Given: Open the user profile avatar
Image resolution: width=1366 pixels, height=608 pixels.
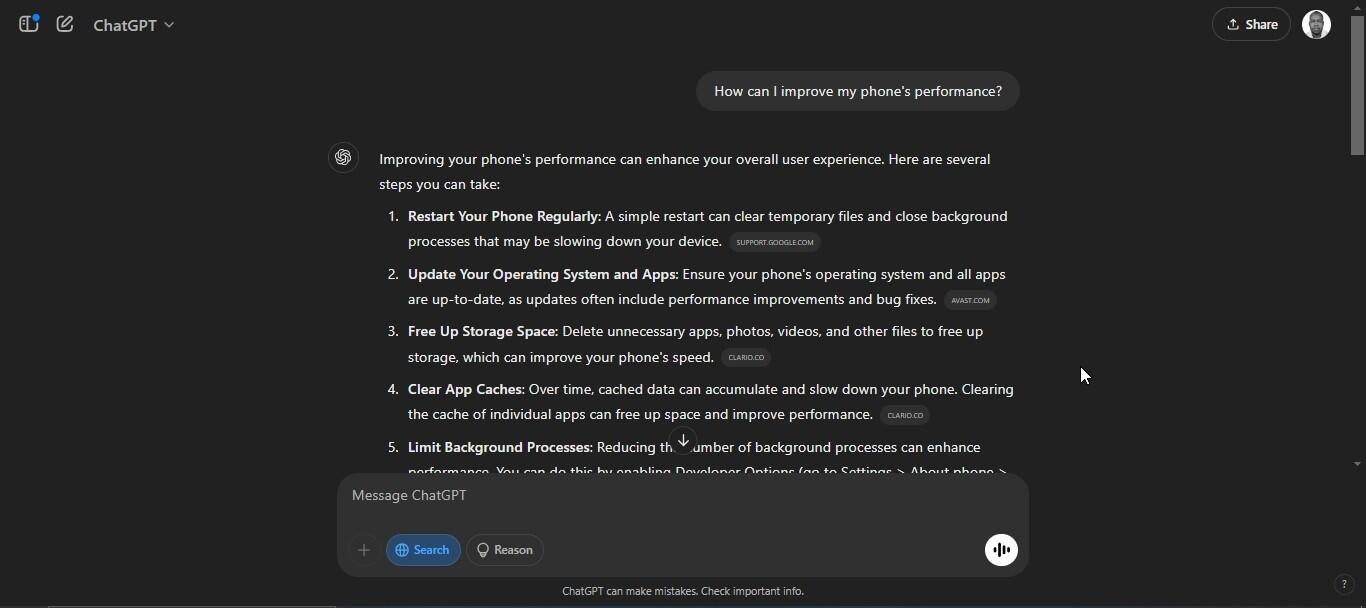Looking at the screenshot, I should pos(1316,24).
